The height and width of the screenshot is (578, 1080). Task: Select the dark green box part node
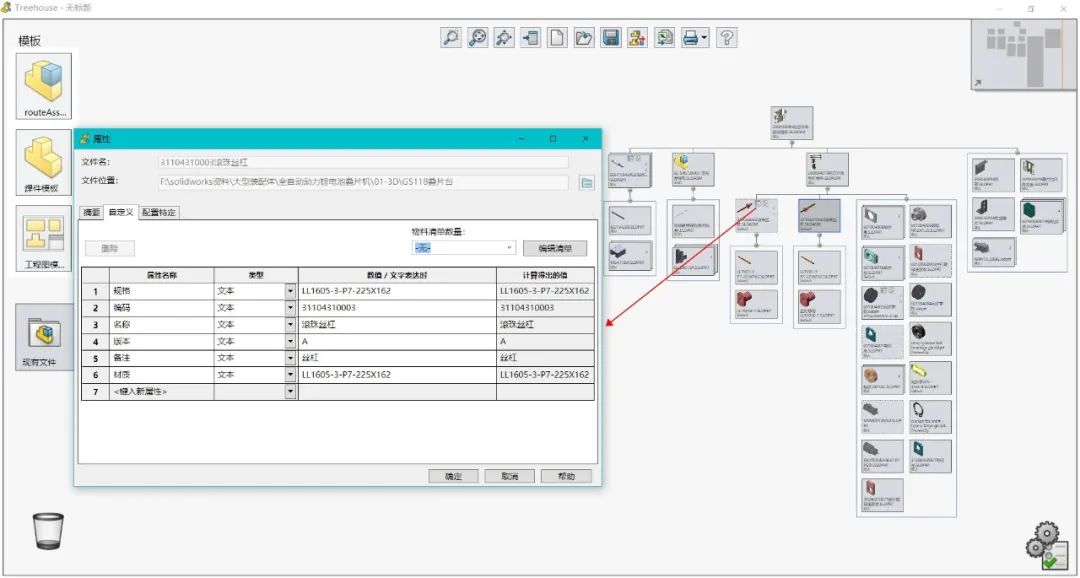point(1041,216)
